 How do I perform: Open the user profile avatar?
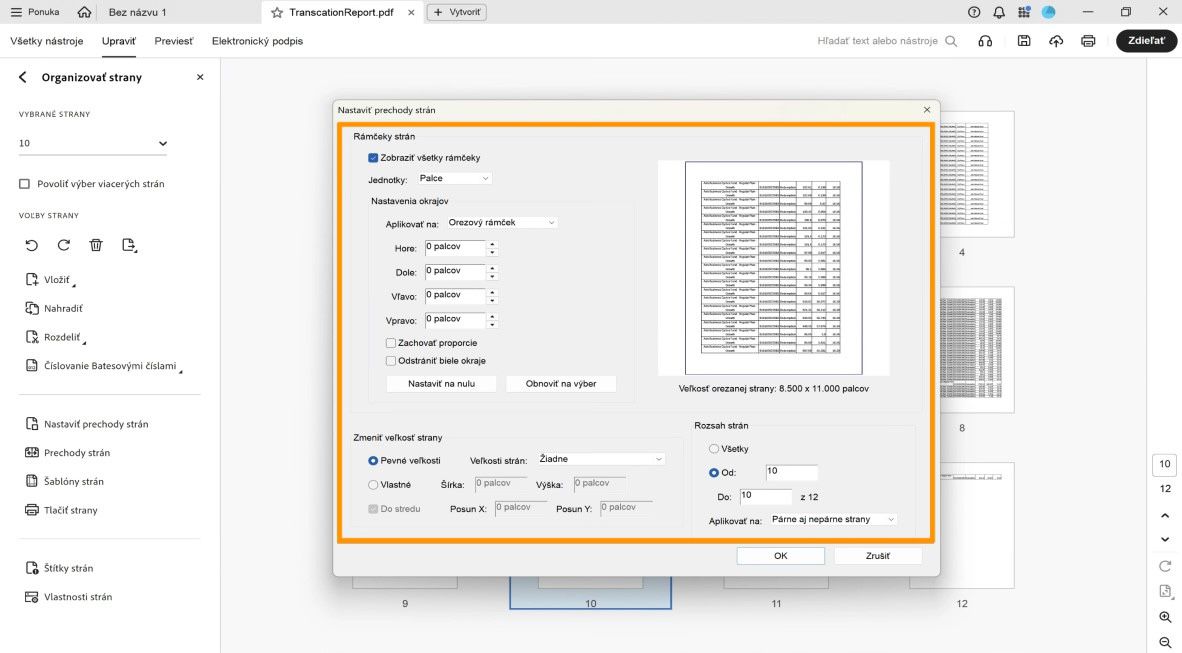click(x=1049, y=12)
